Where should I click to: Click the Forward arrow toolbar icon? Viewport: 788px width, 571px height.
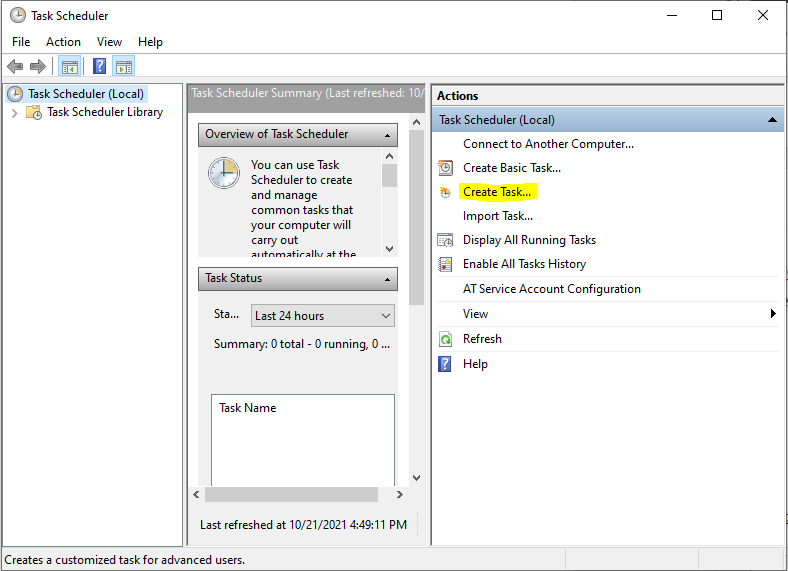(x=38, y=66)
